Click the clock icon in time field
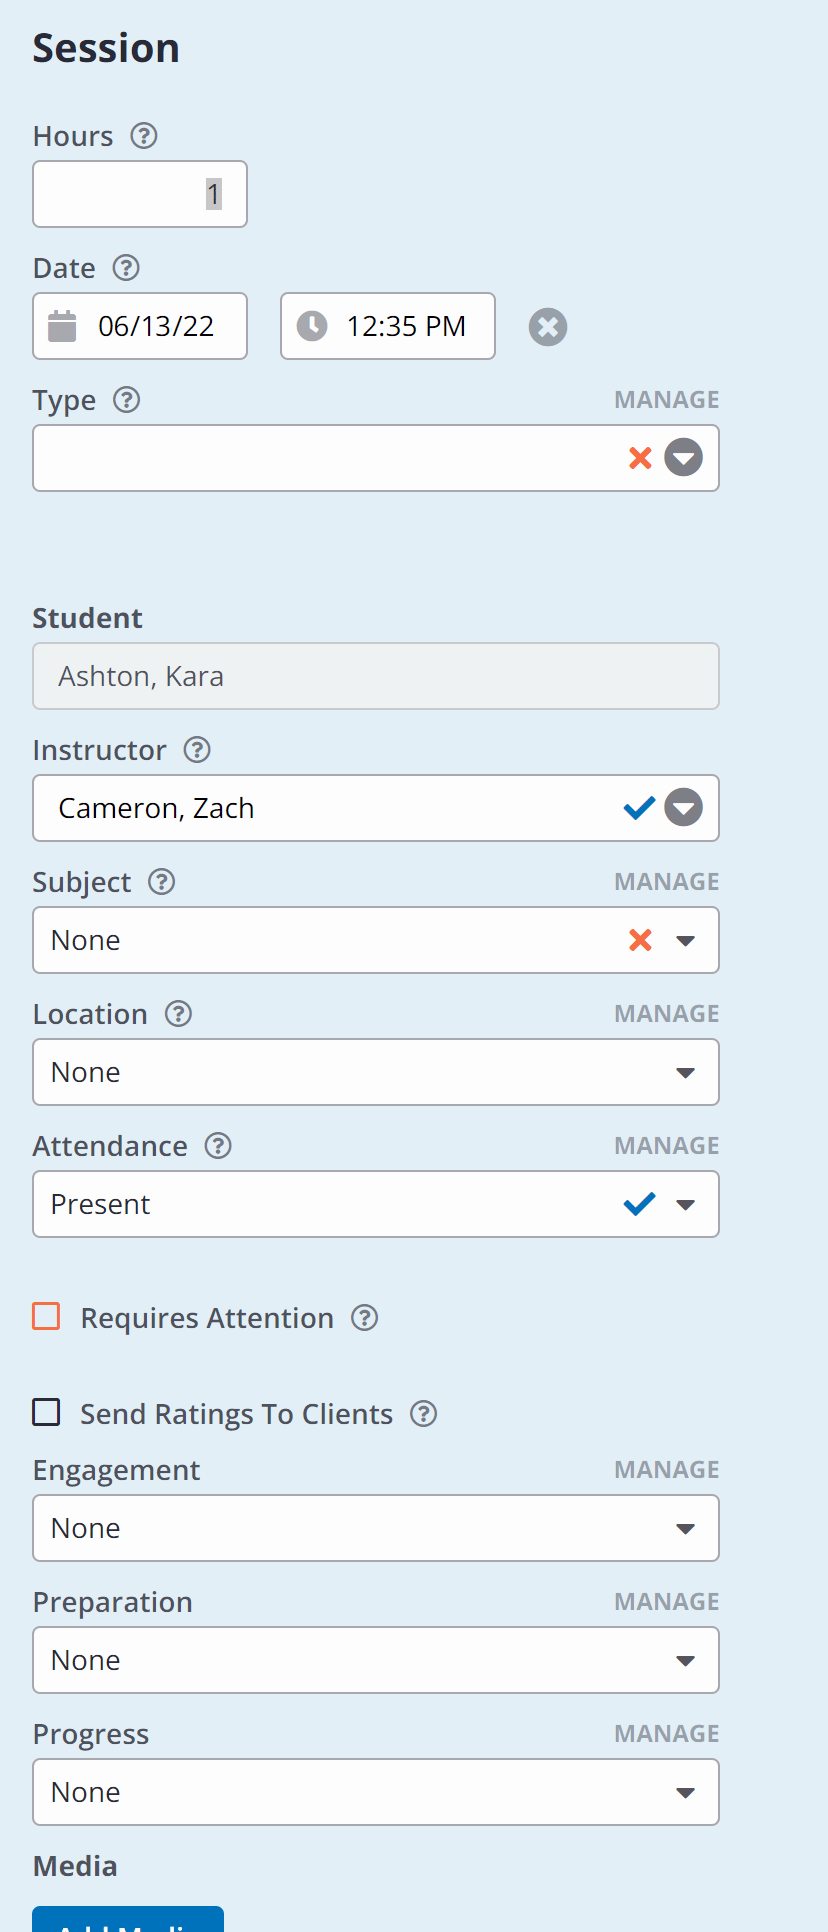 pos(312,326)
